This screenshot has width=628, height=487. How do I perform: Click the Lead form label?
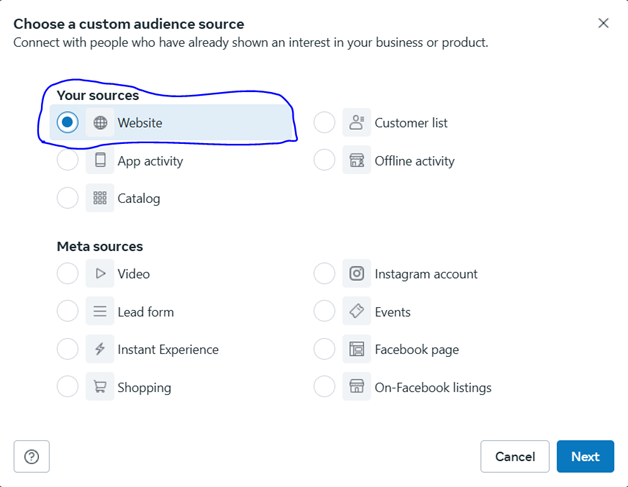point(146,312)
